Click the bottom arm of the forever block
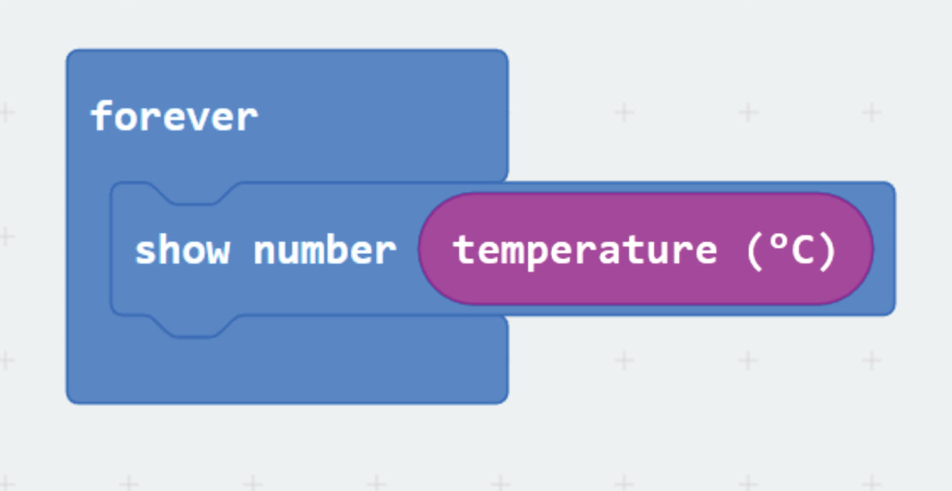This screenshot has height=491, width=952. pos(287,370)
